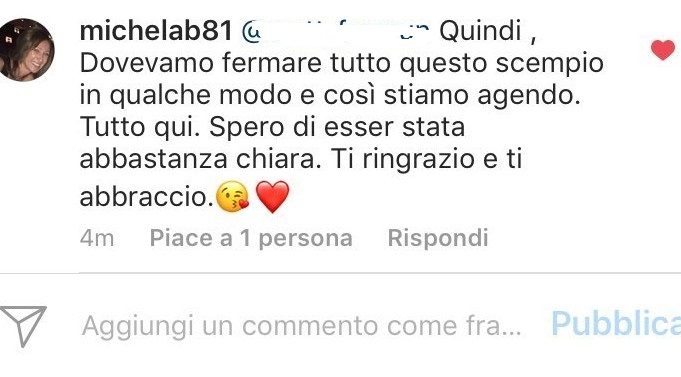The height and width of the screenshot is (377, 681).
Task: Reply using the Rispondi button
Action: coord(438,238)
